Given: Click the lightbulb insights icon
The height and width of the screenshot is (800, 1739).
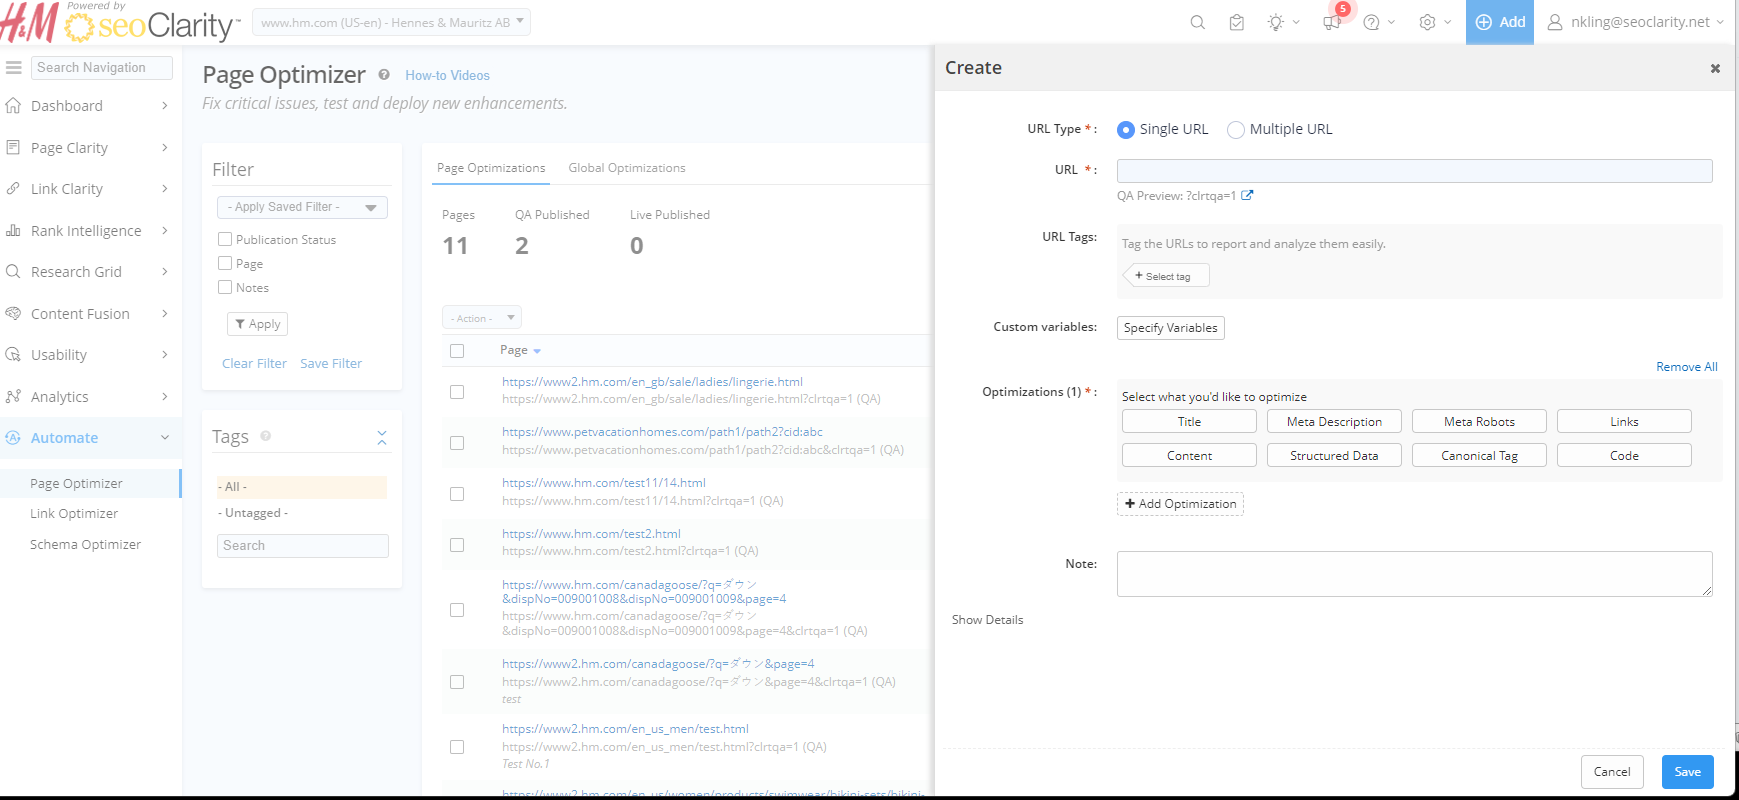Looking at the screenshot, I should (1276, 22).
